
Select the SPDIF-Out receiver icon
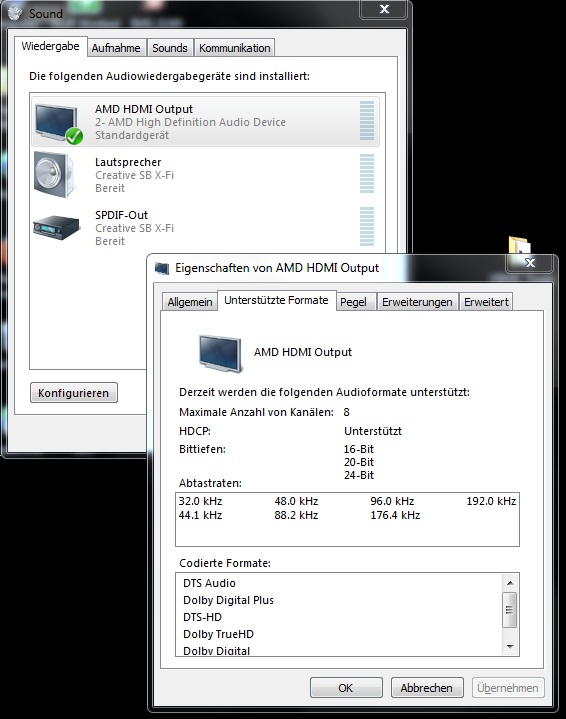pos(56,227)
